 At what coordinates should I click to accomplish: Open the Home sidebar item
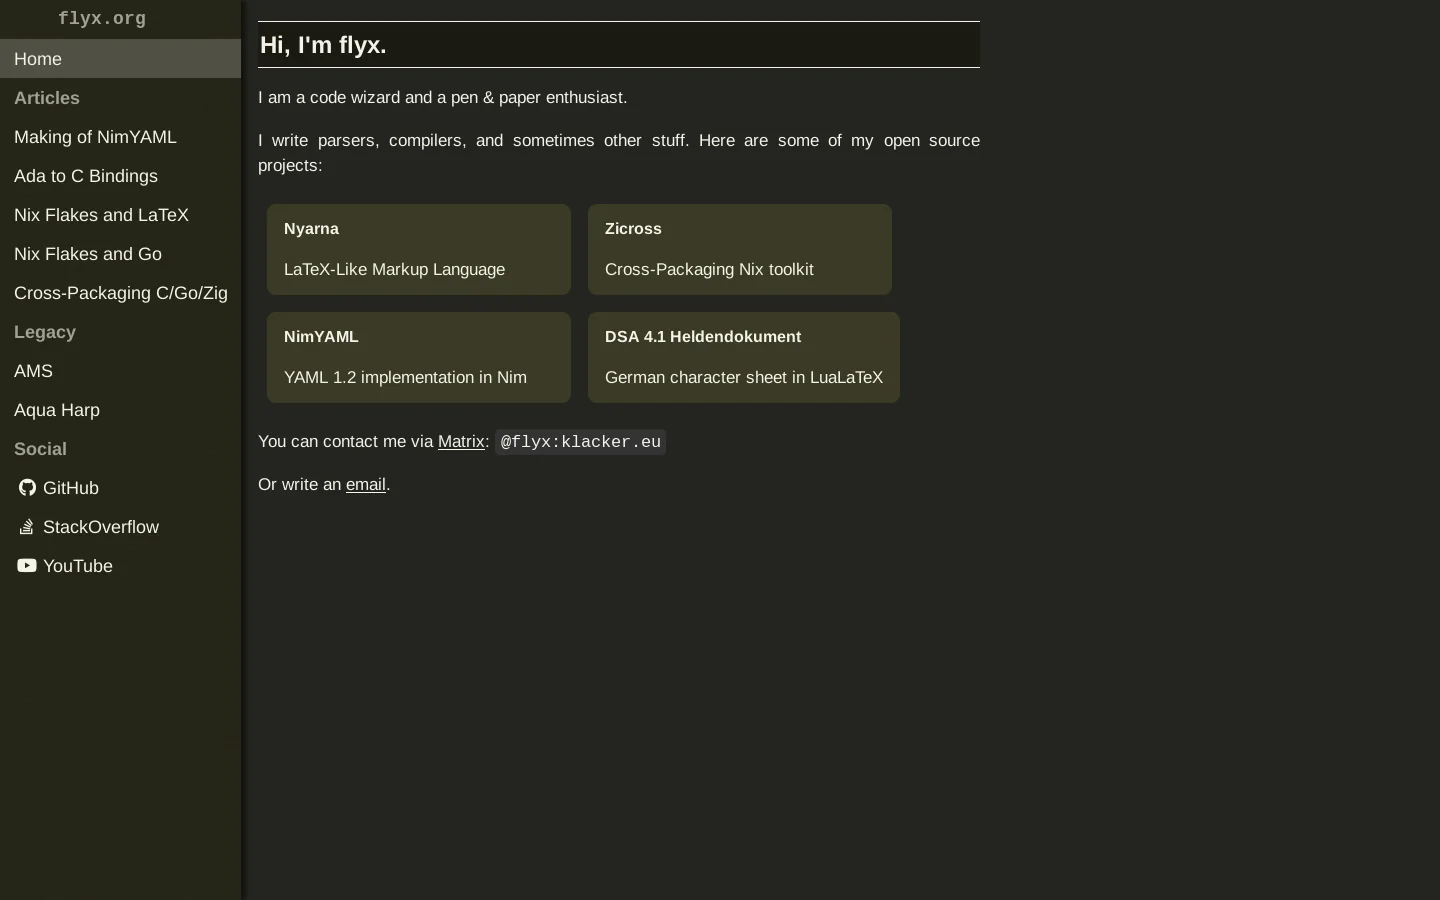[120, 59]
